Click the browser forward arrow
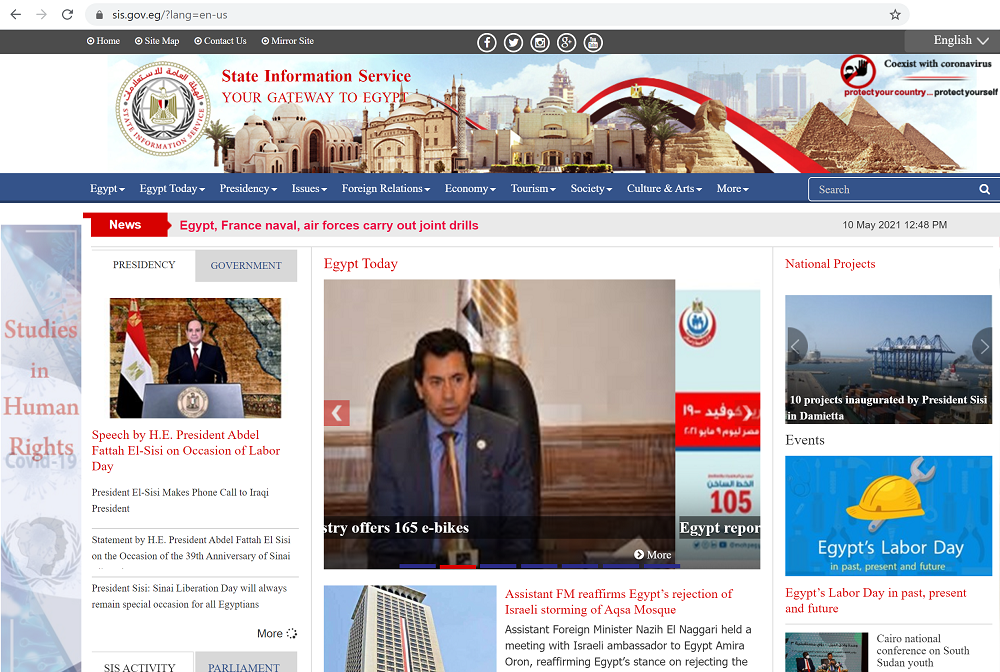This screenshot has height=672, width=1000. coord(41,14)
